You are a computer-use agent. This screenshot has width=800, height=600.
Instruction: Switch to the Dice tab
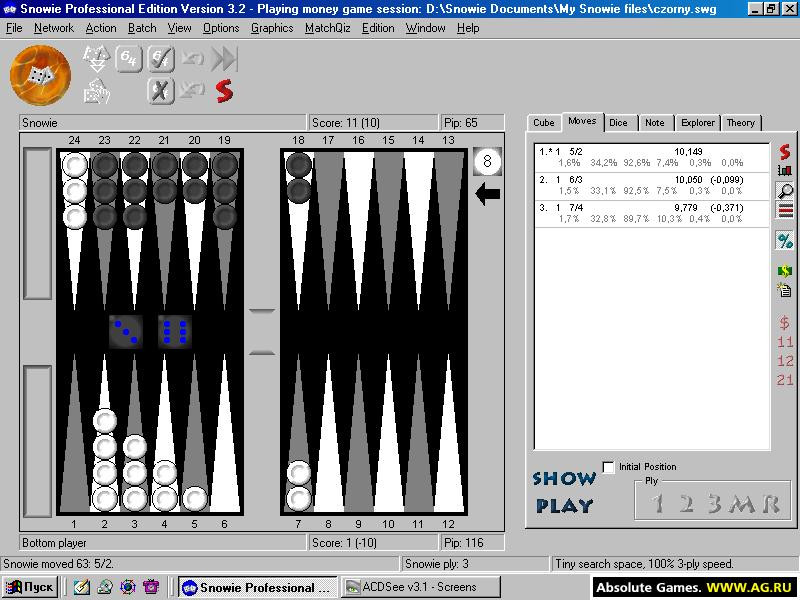(x=618, y=122)
